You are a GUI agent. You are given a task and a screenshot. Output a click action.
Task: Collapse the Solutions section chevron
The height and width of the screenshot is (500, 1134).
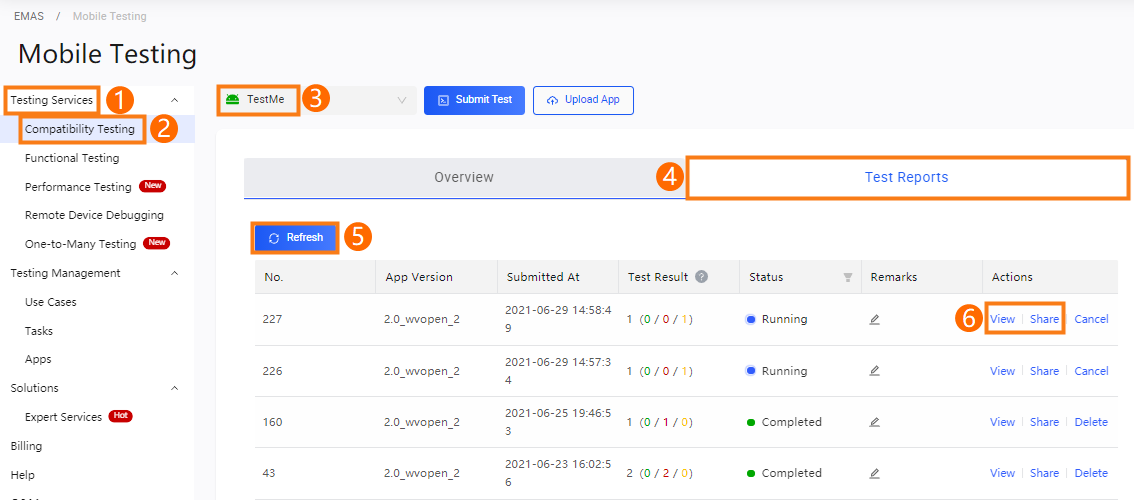pos(174,388)
